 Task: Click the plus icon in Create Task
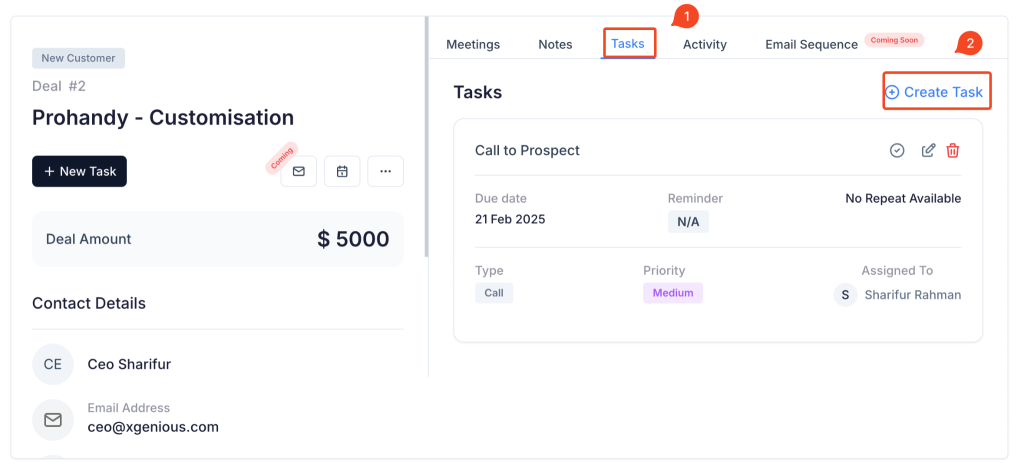coord(891,93)
